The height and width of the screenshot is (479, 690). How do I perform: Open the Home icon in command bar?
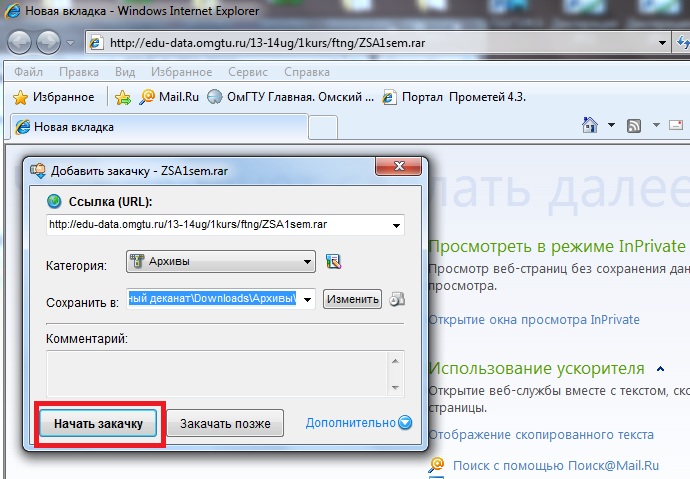590,126
